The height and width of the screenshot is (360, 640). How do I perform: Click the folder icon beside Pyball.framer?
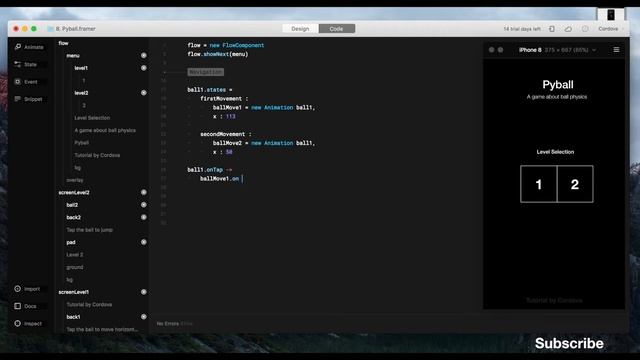click(x=50, y=29)
